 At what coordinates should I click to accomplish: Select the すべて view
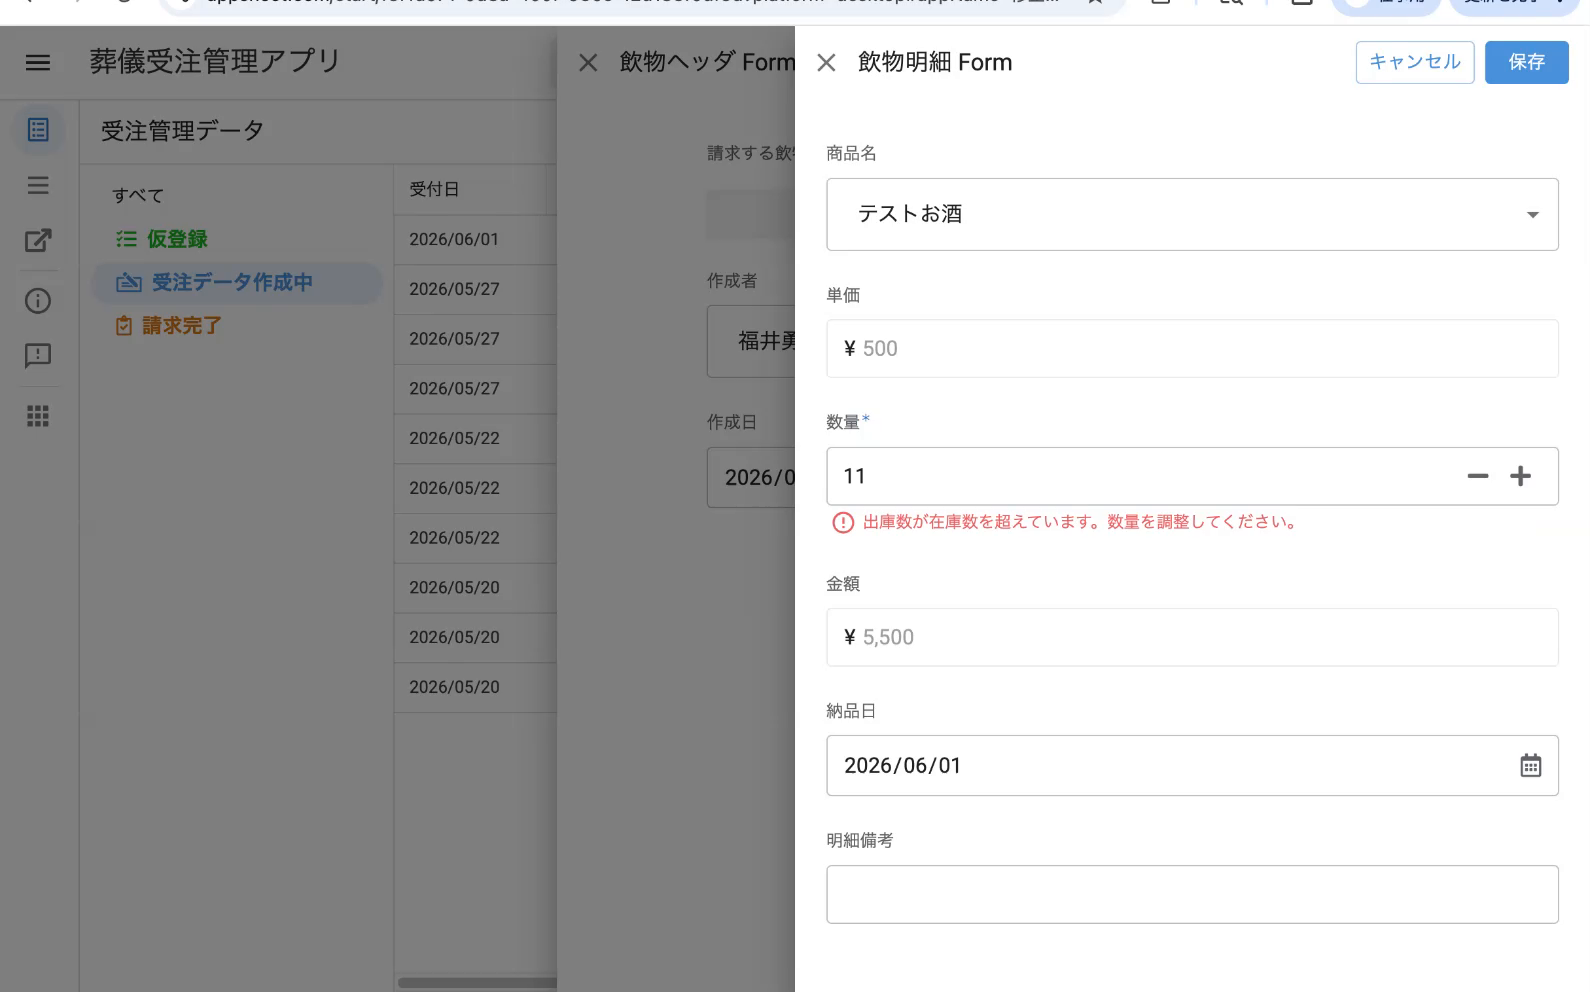point(138,196)
